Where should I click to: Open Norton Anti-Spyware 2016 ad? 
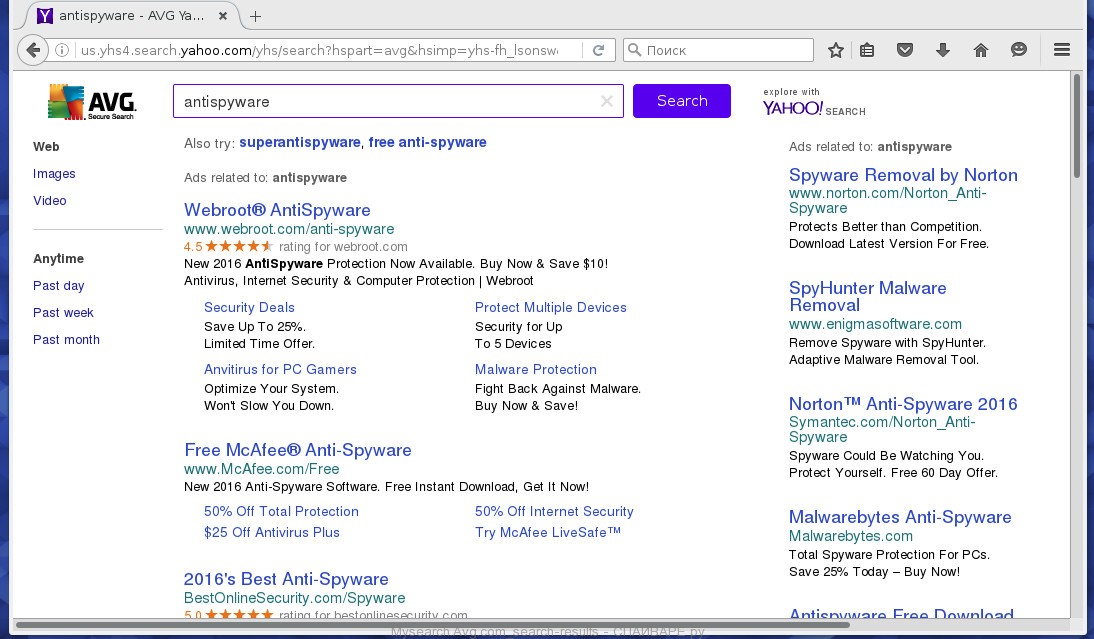(903, 404)
